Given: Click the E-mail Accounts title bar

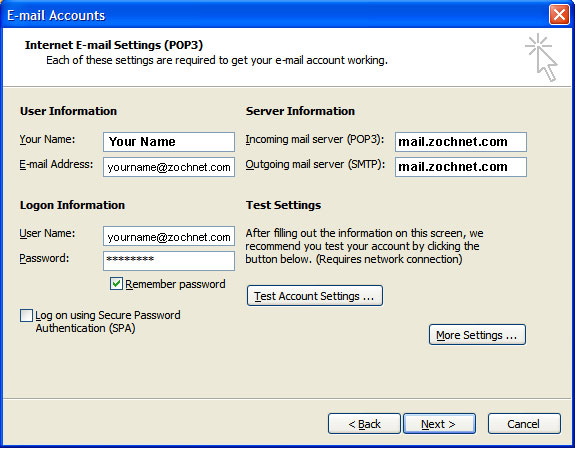Looking at the screenshot, I should click(x=275, y=15).
